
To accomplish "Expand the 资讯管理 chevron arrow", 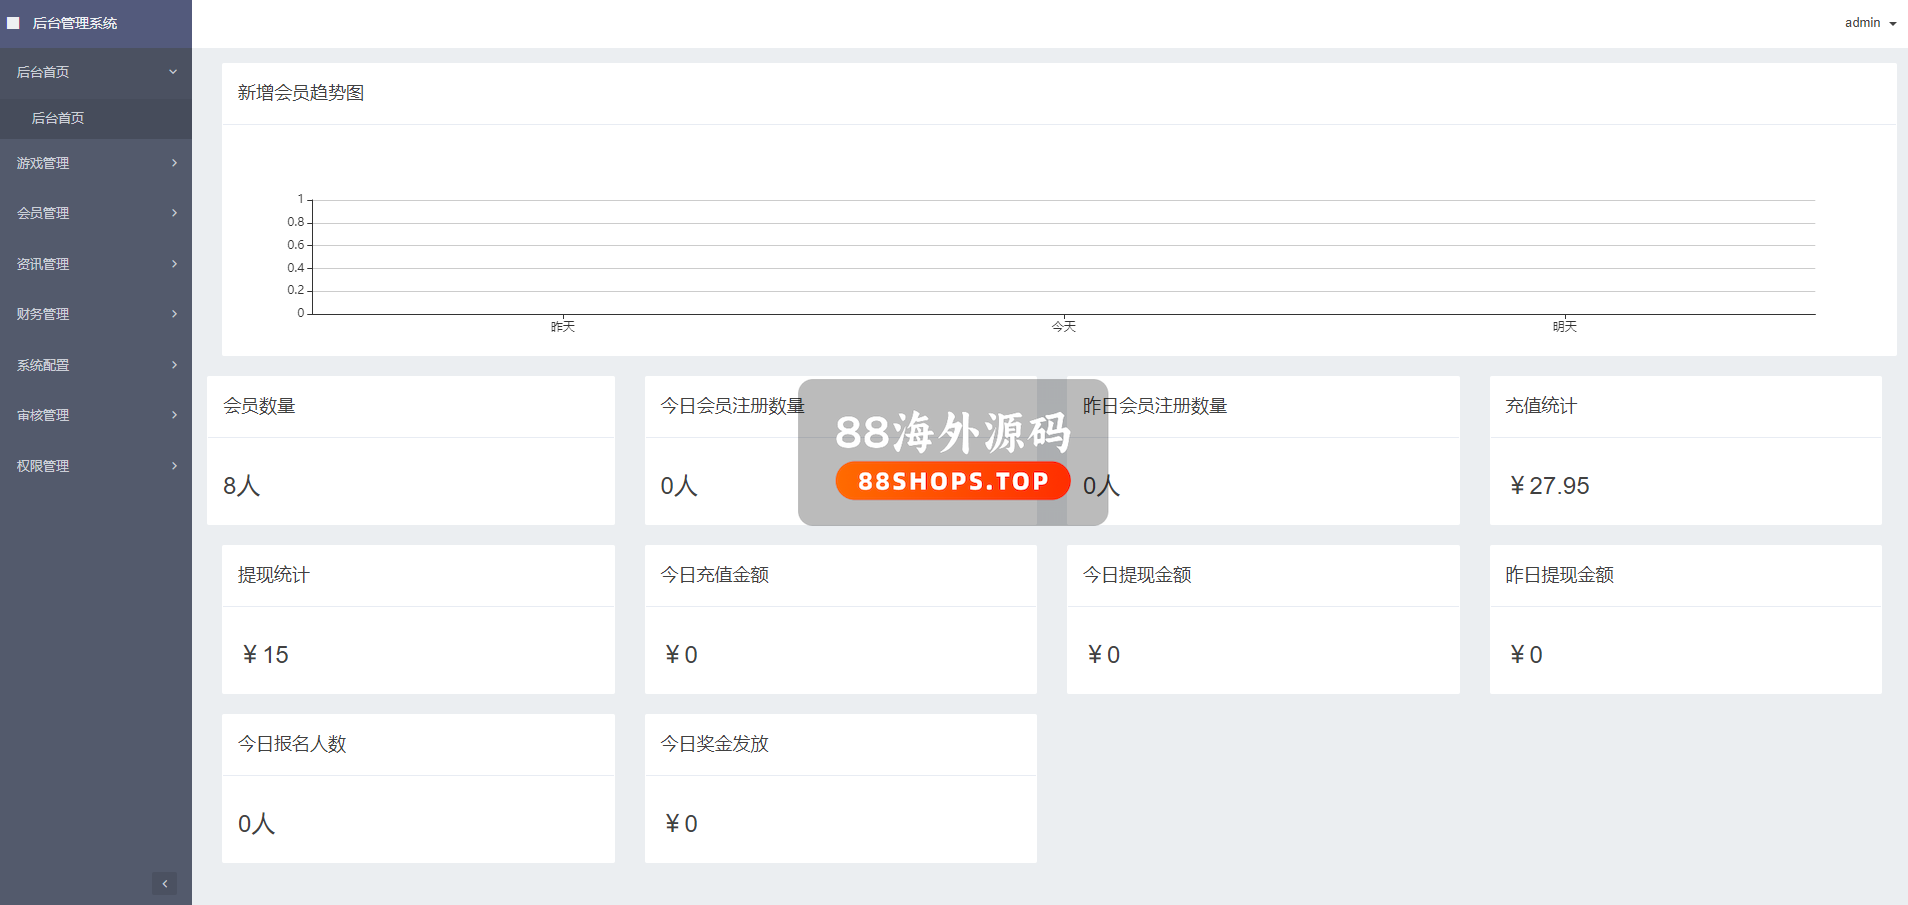I will 174,264.
